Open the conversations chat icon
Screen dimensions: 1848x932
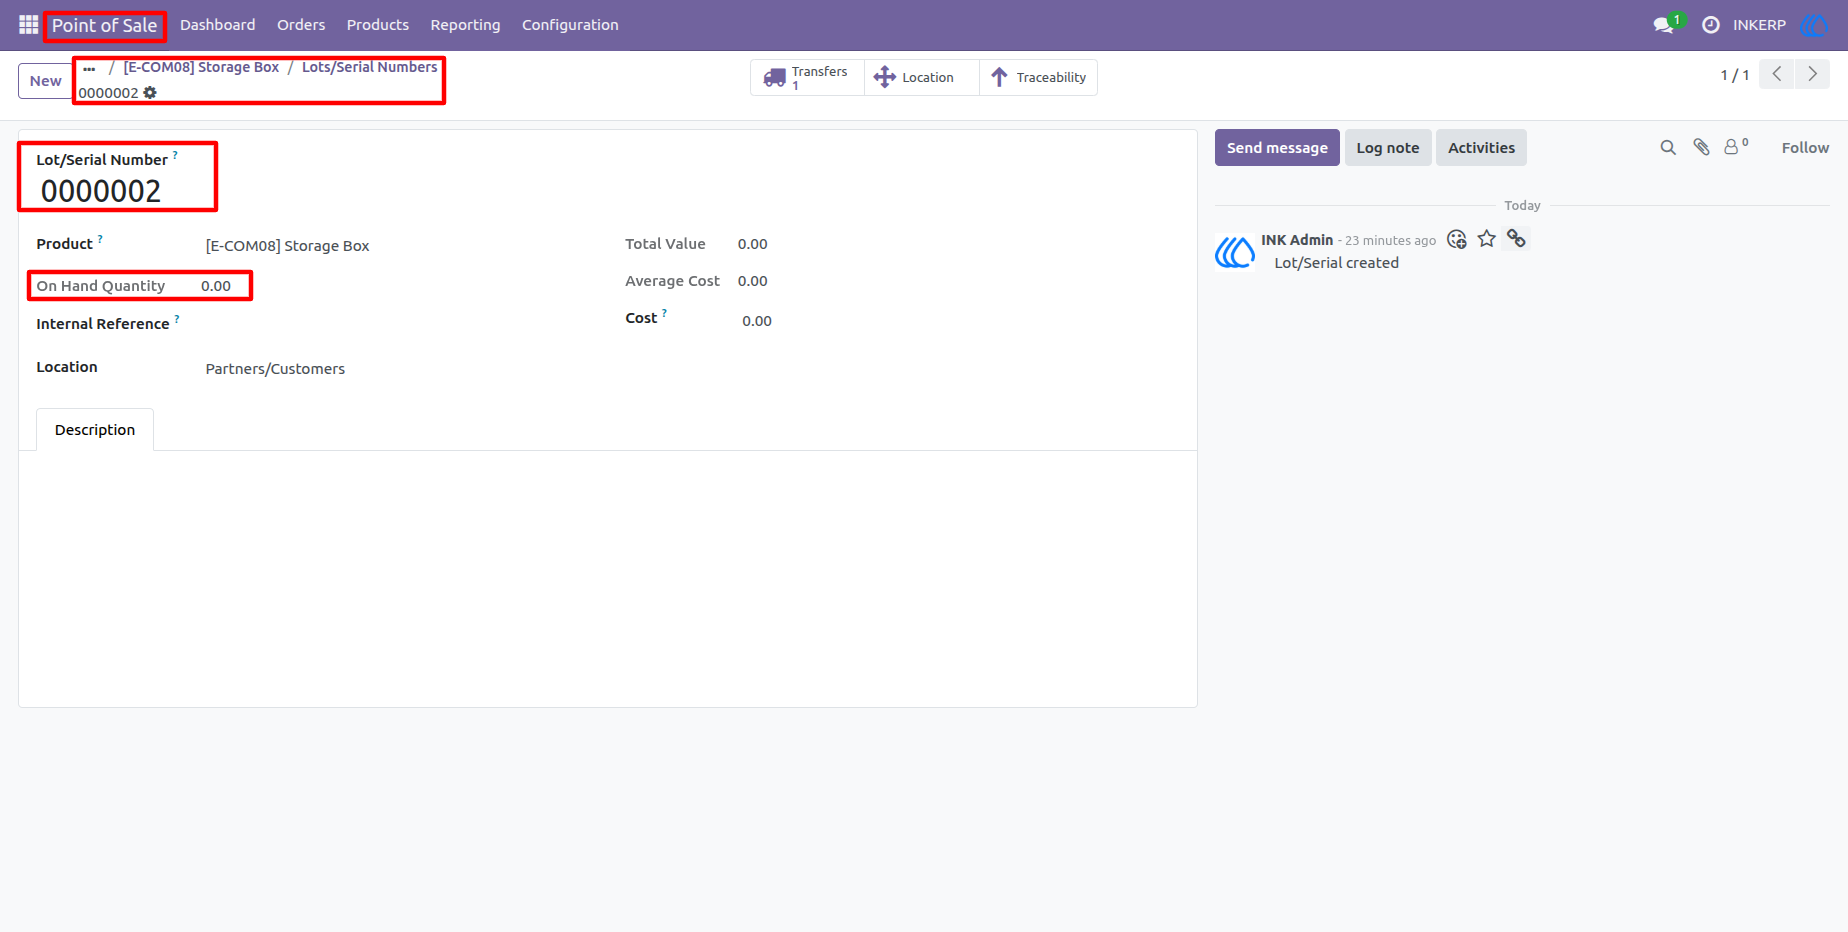tap(1664, 25)
